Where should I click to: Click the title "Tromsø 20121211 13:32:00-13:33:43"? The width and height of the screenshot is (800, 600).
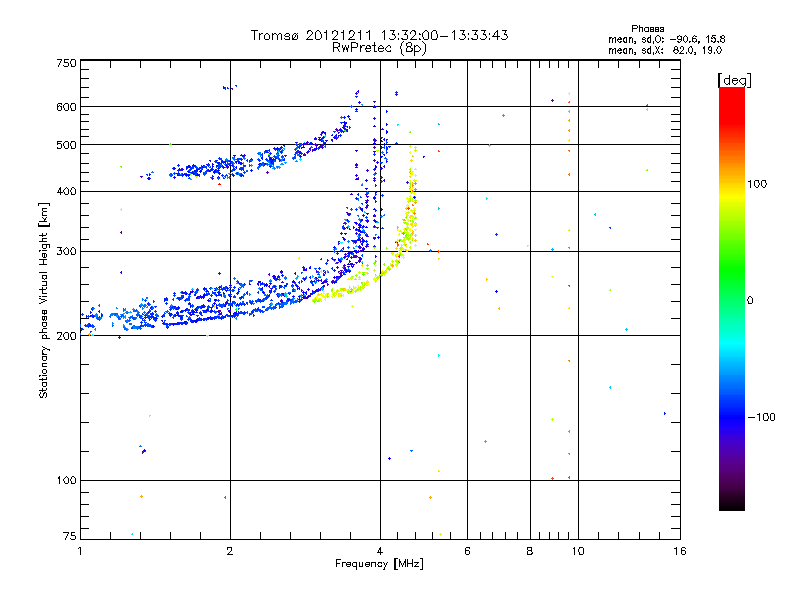pyautogui.click(x=380, y=35)
